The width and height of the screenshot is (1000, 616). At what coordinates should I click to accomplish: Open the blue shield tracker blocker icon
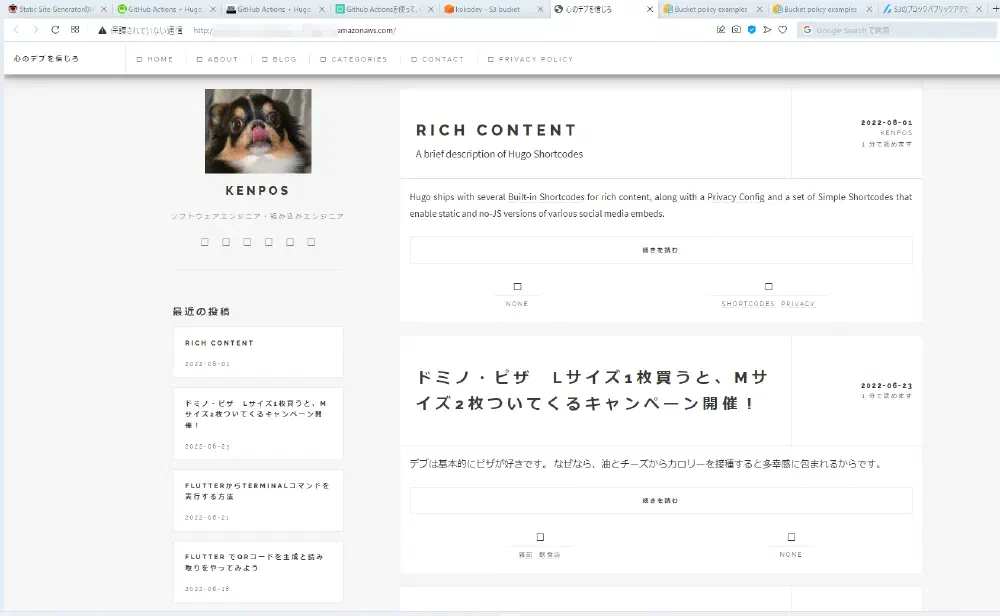point(752,30)
